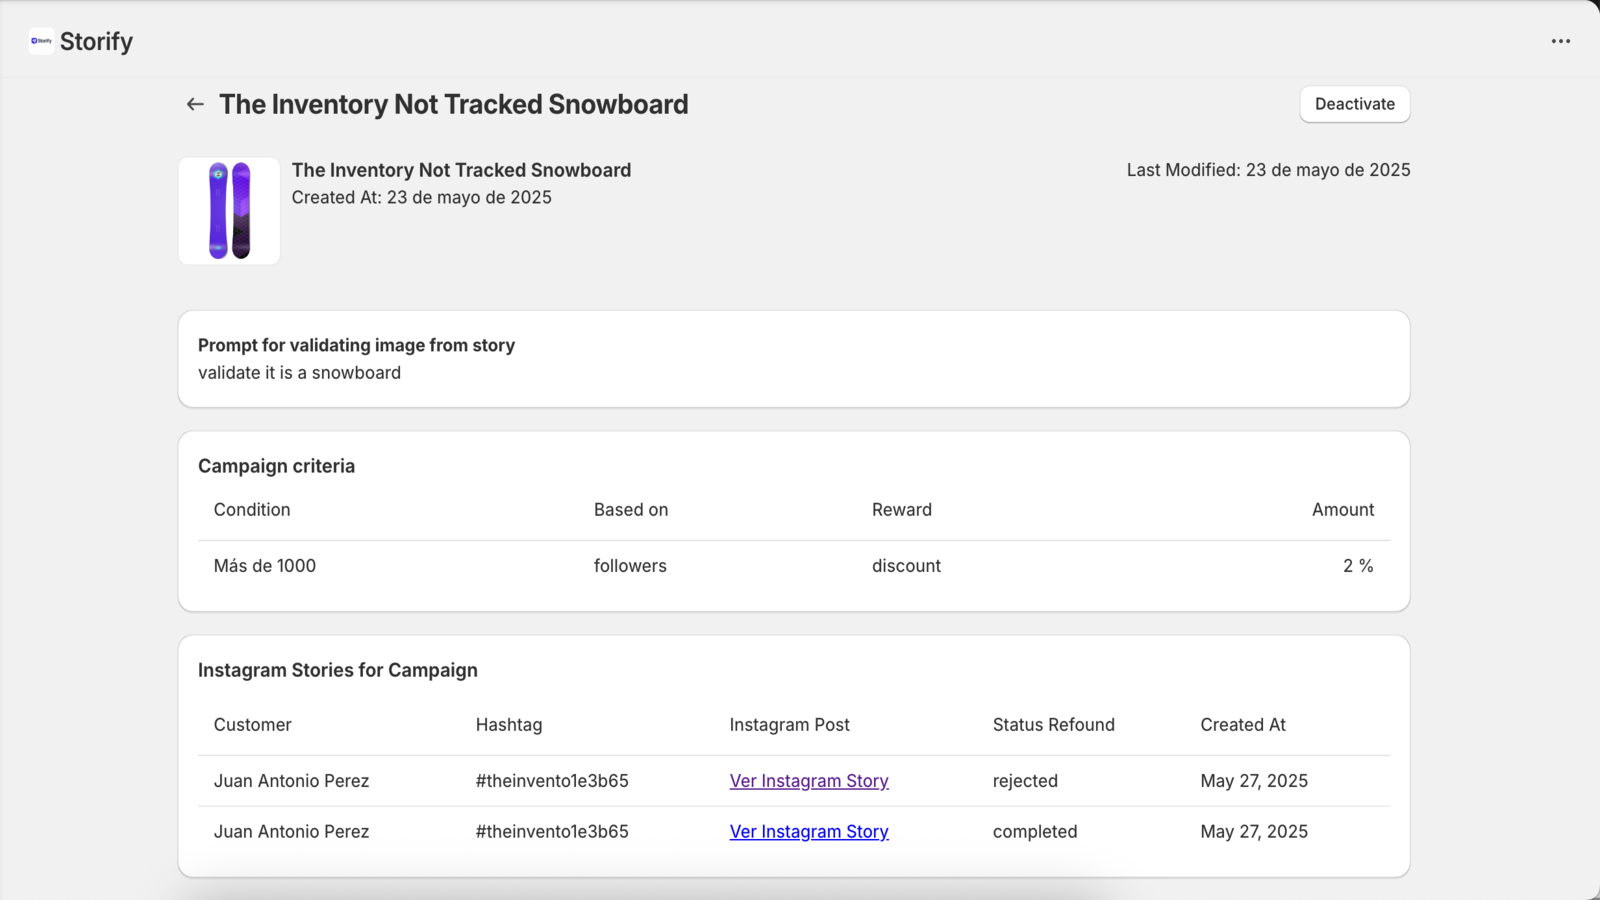Select the hashtag #theinvento1e3b65 in the first row
Image resolution: width=1600 pixels, height=900 pixels.
(x=551, y=781)
